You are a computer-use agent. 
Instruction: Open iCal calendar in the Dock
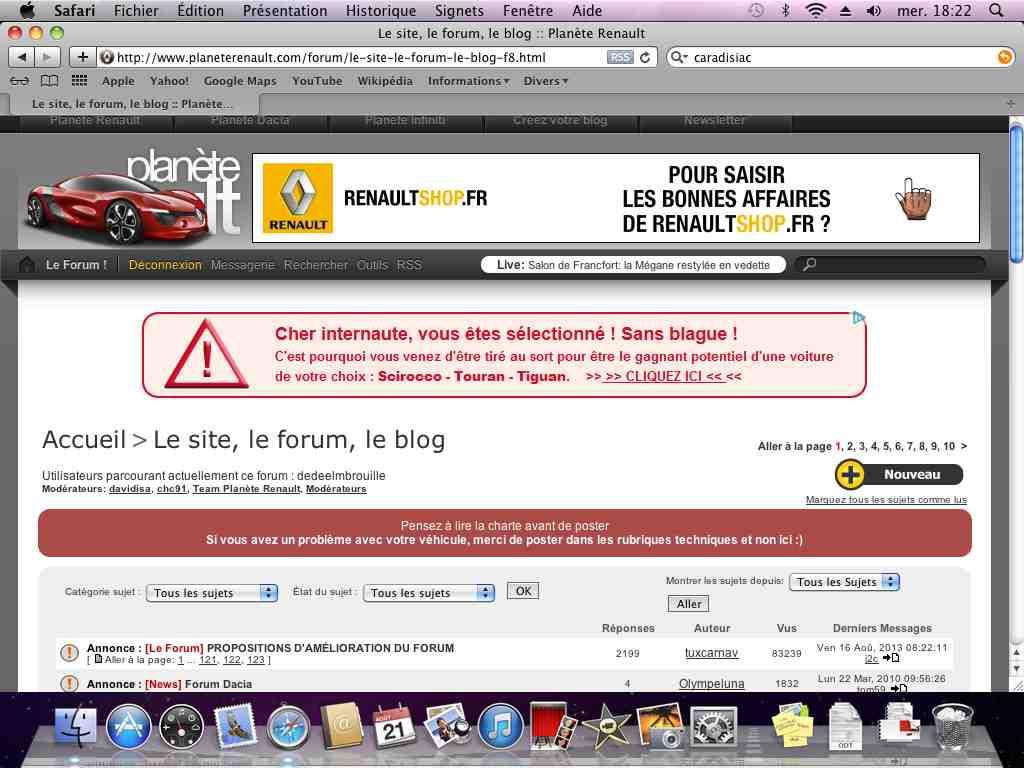point(394,726)
